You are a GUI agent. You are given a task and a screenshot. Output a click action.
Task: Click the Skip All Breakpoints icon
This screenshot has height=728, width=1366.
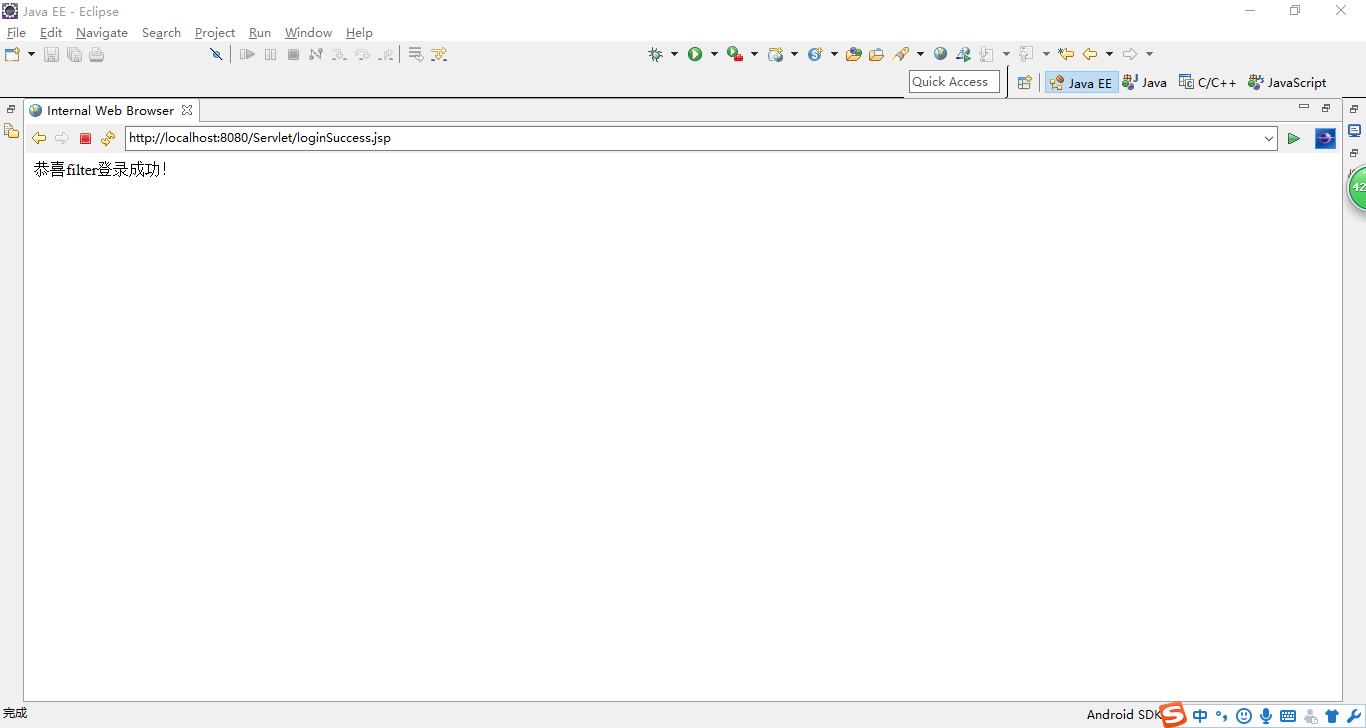pos(216,54)
